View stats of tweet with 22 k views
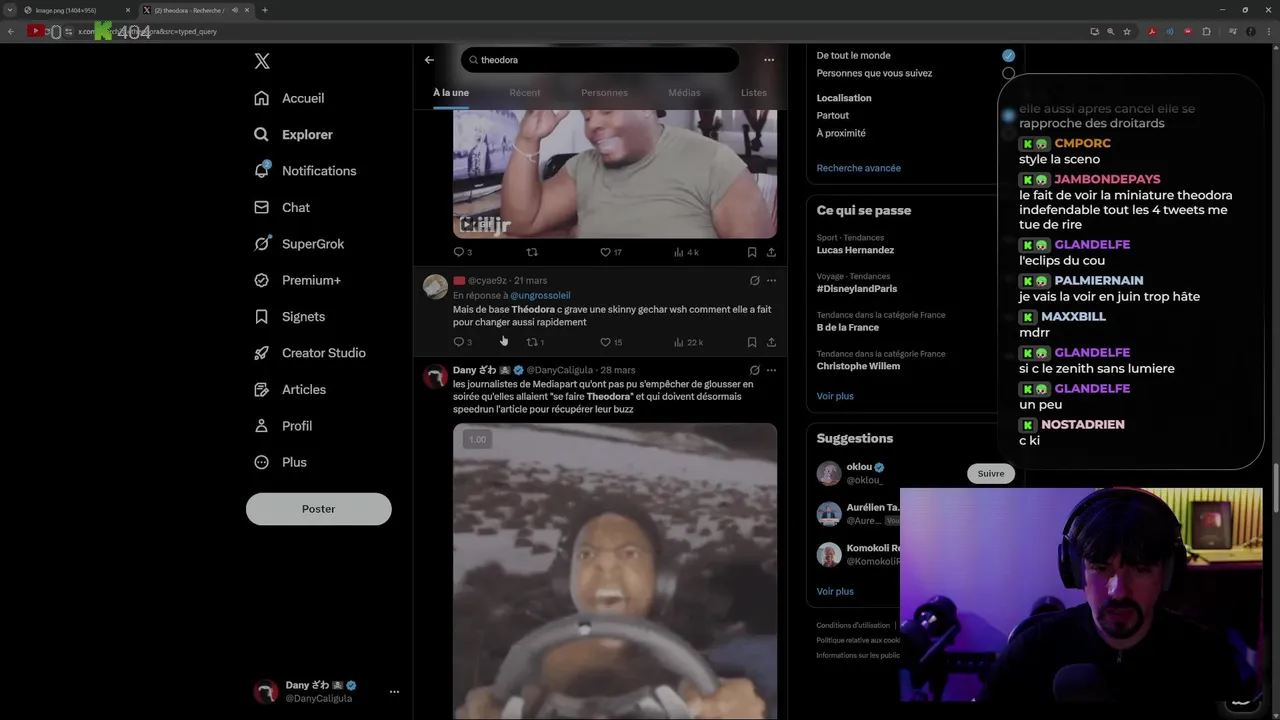The height and width of the screenshot is (720, 1280). 688,342
